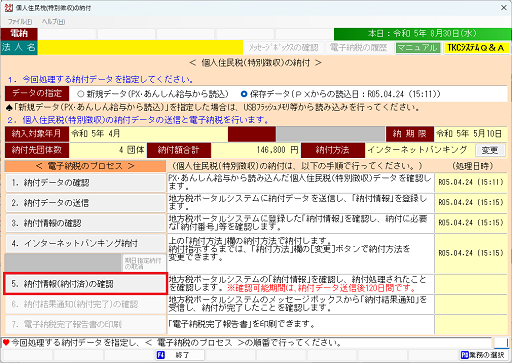Click step 2 timestamp R05.04.24 (15:15)
This screenshot has width=512, height=363.
pos(471,203)
